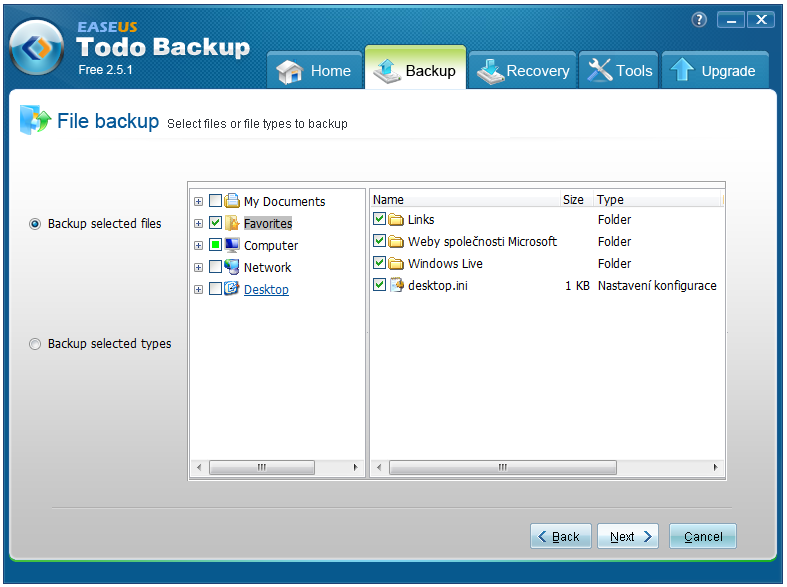Click 'Nastavení konfigurace' type cell
The image size is (787, 587).
[x=657, y=285]
